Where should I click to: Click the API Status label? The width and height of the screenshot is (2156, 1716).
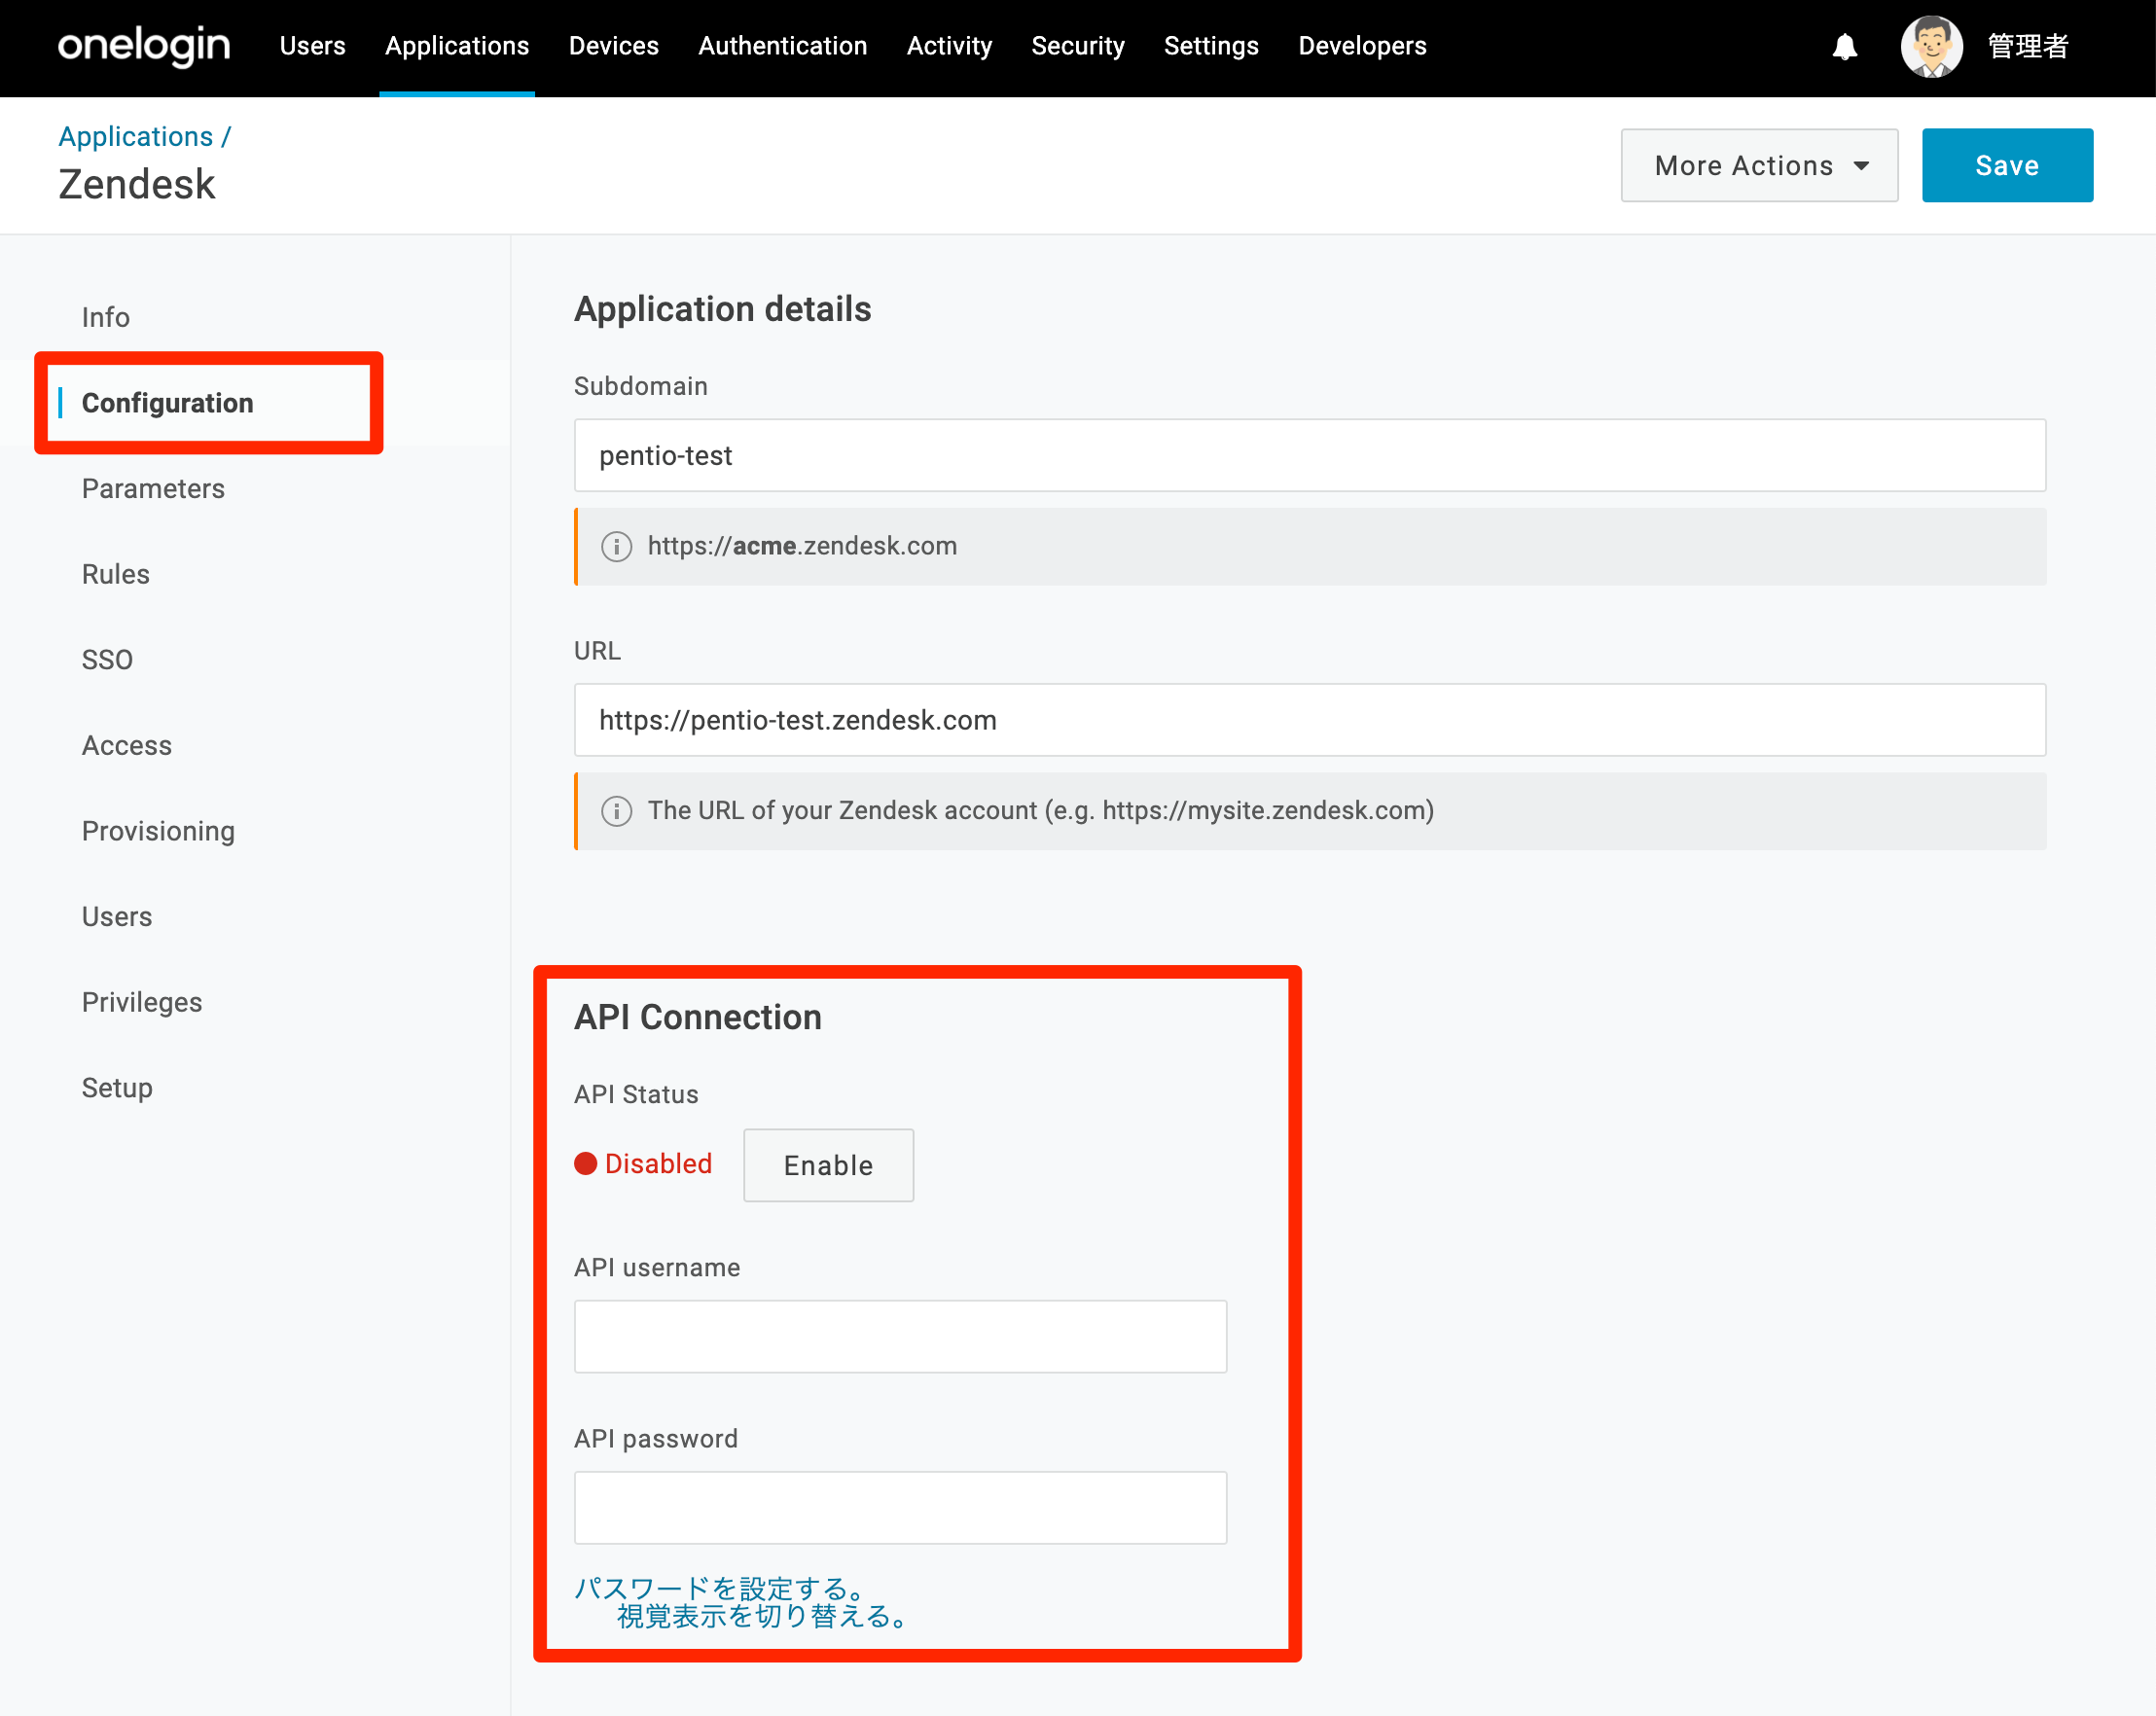point(636,1095)
